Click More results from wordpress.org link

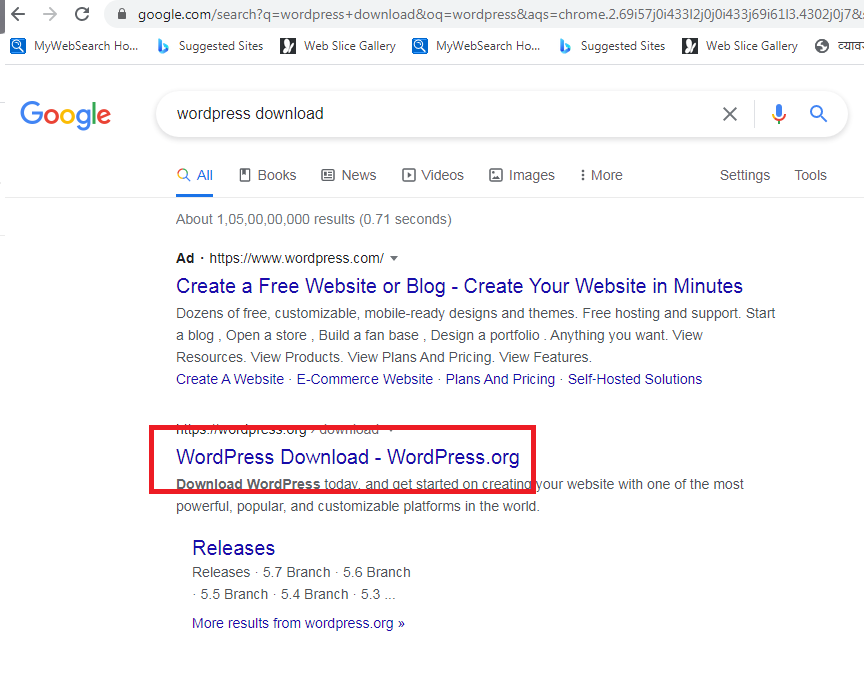(298, 623)
